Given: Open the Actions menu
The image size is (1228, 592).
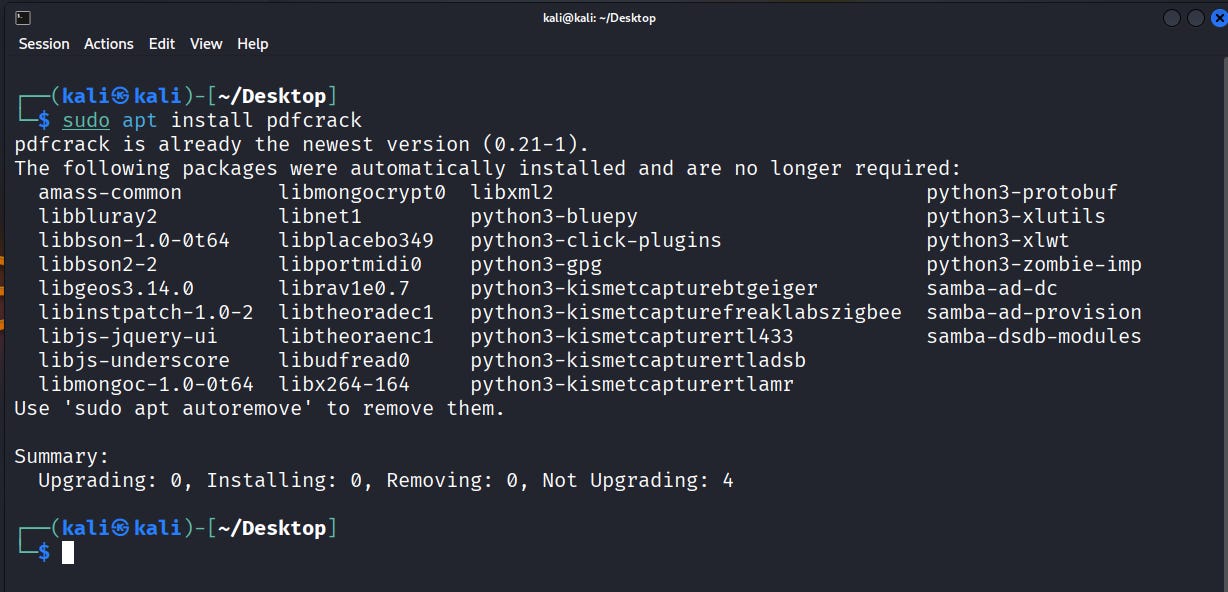Looking at the screenshot, I should [x=108, y=44].
